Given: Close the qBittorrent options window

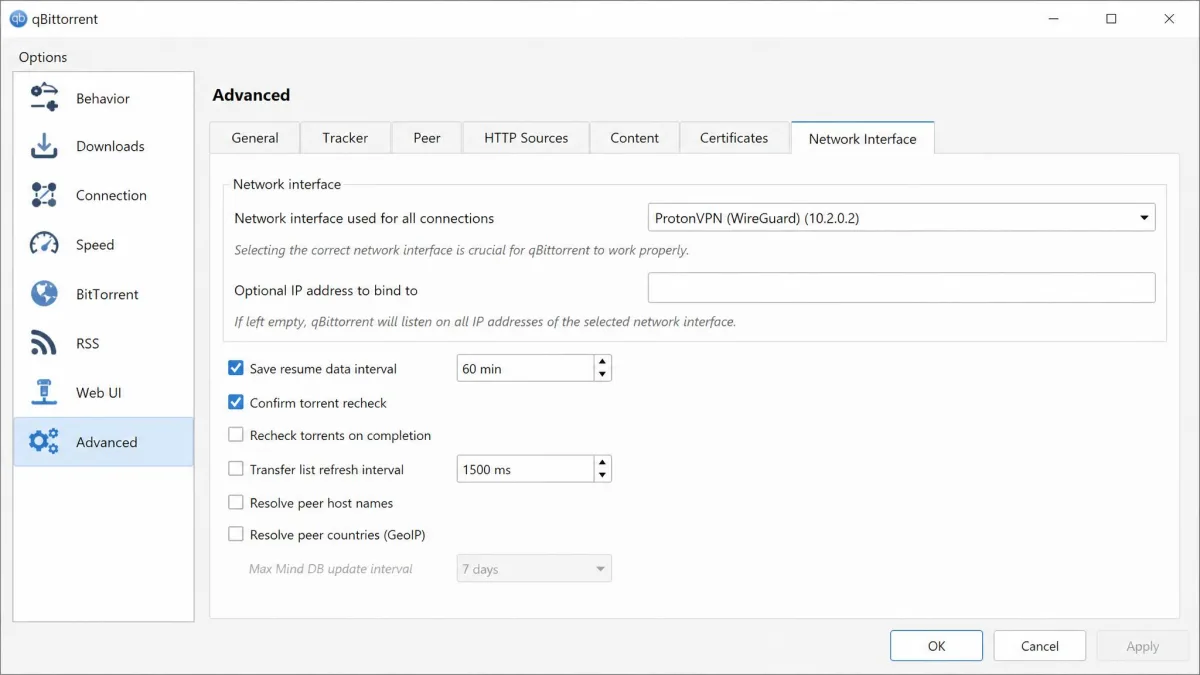Looking at the screenshot, I should [x=1169, y=19].
